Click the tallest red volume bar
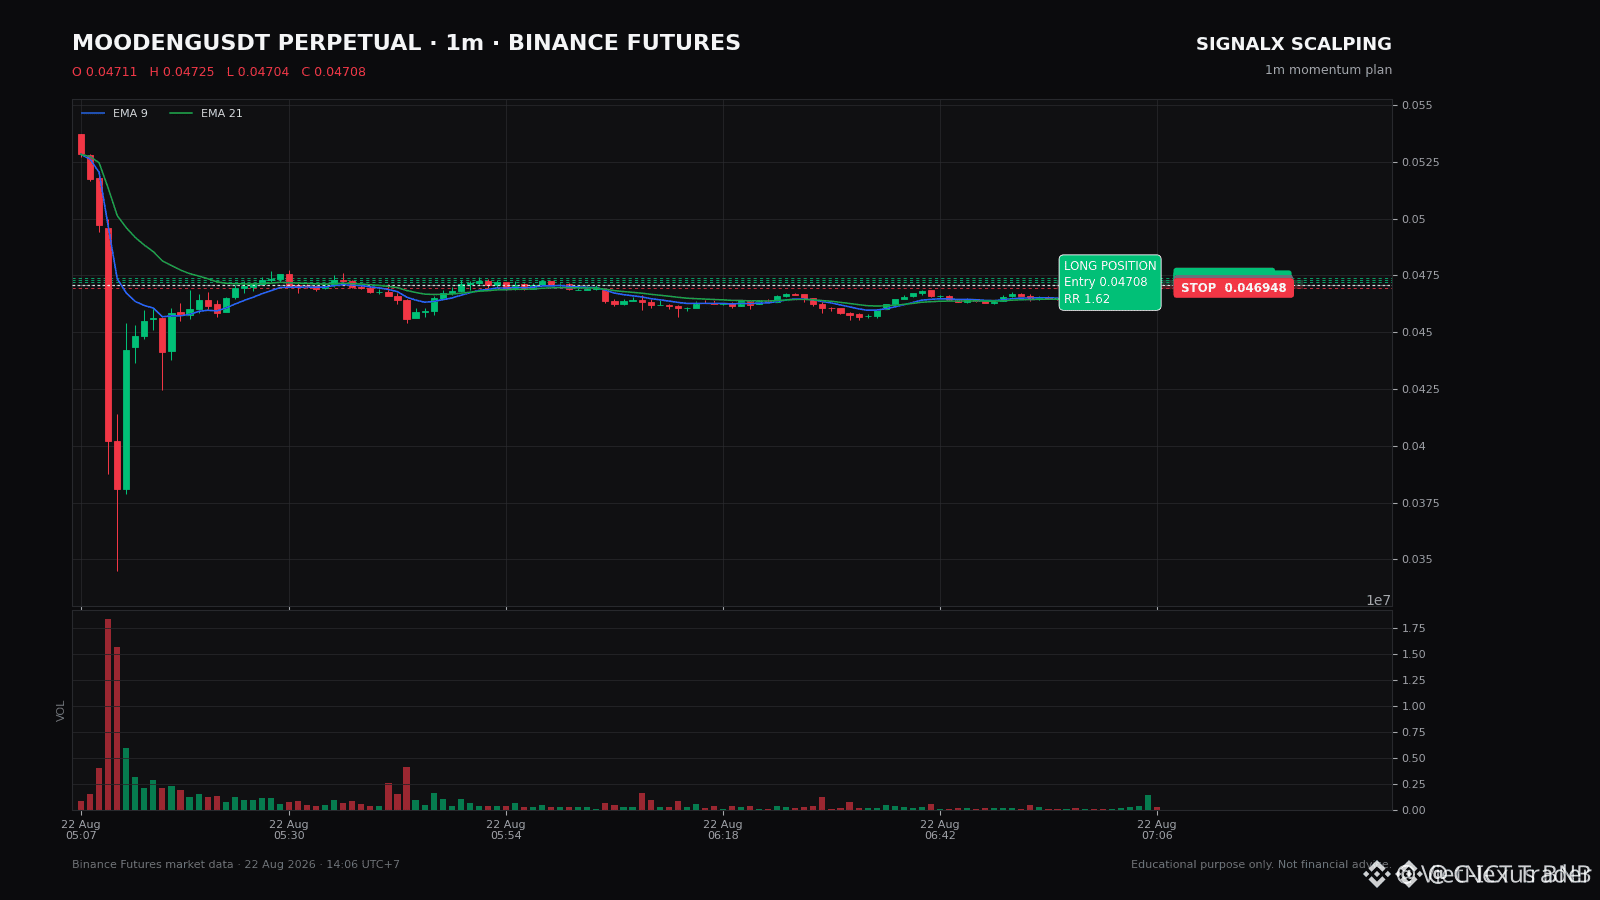Screen dimensions: 1600x900 pos(108,714)
